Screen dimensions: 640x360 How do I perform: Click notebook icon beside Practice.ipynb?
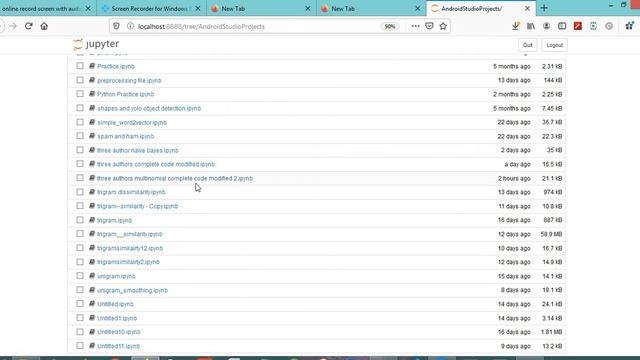pos(92,66)
